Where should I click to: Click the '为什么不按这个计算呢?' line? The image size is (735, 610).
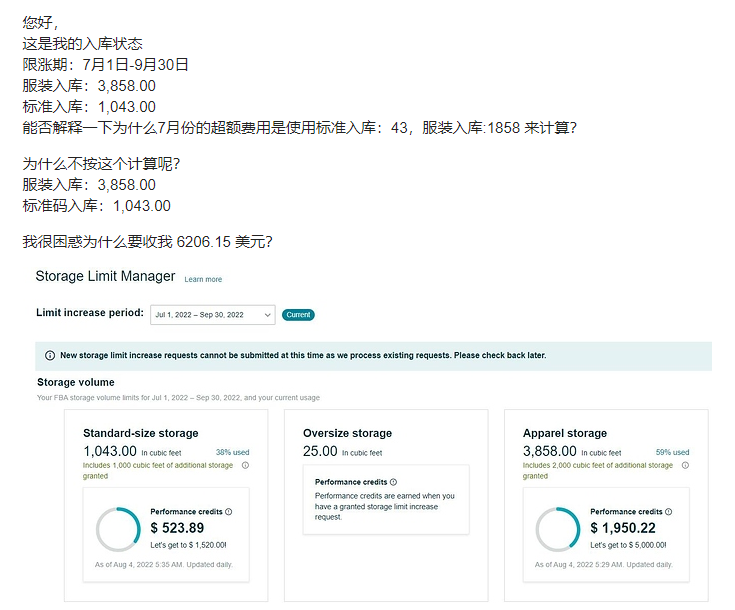point(101,164)
